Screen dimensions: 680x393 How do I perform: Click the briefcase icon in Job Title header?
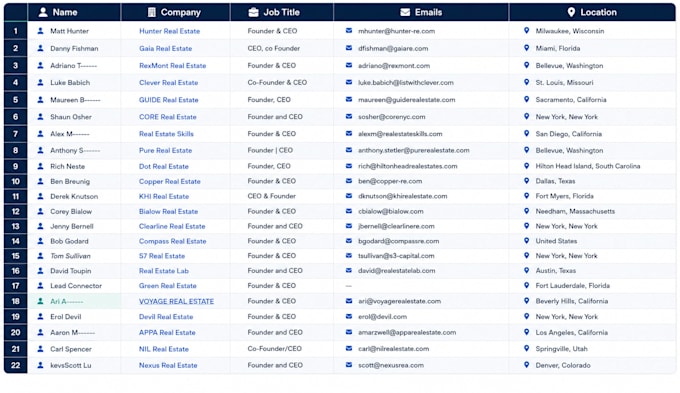point(253,12)
